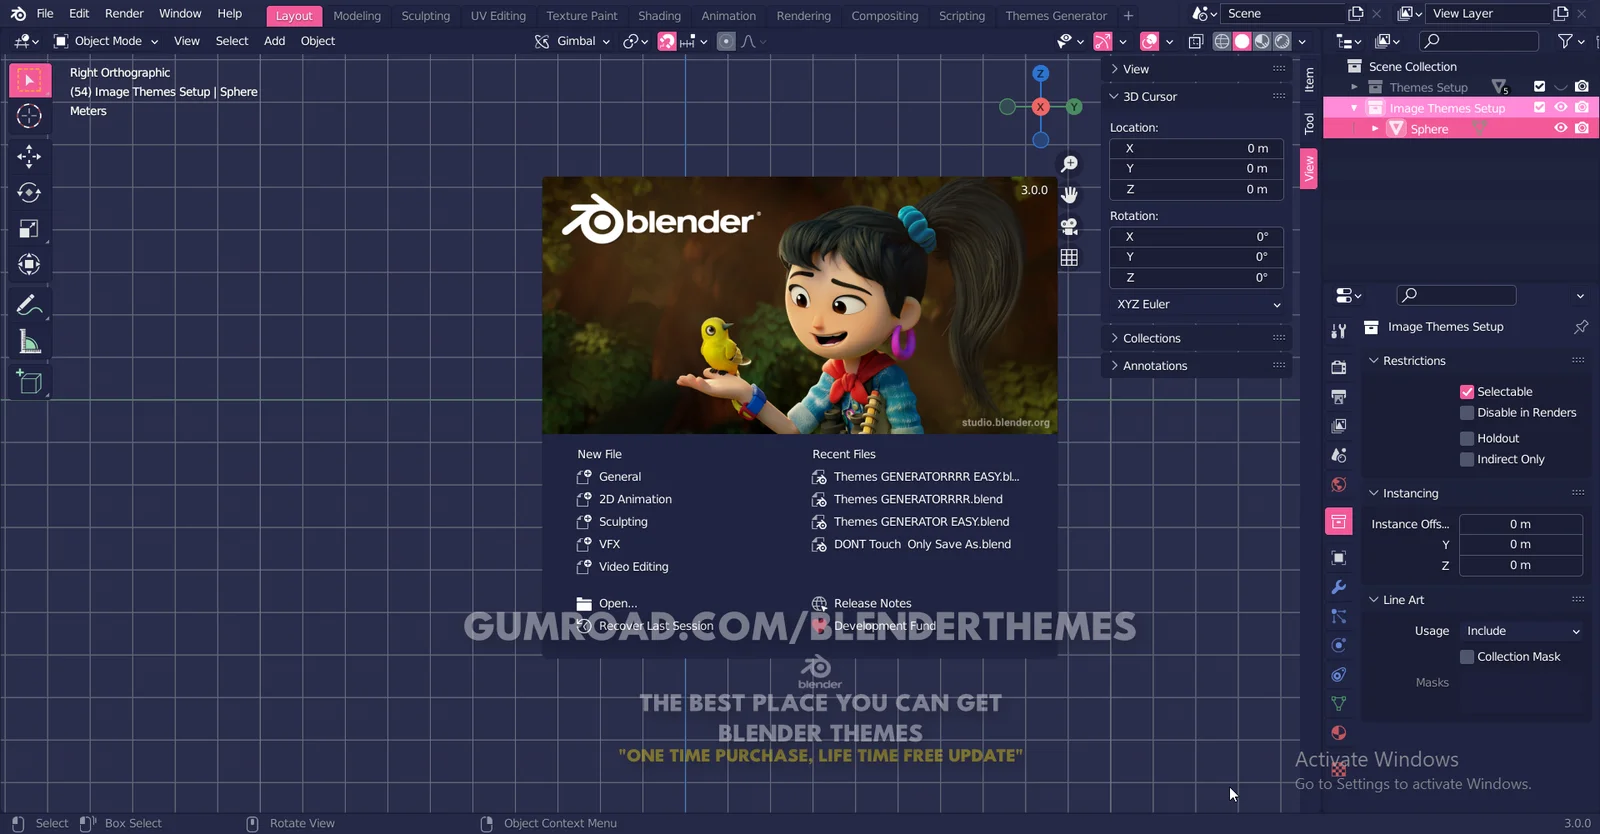
Task: Open the World properties tab
Action: click(1339, 485)
